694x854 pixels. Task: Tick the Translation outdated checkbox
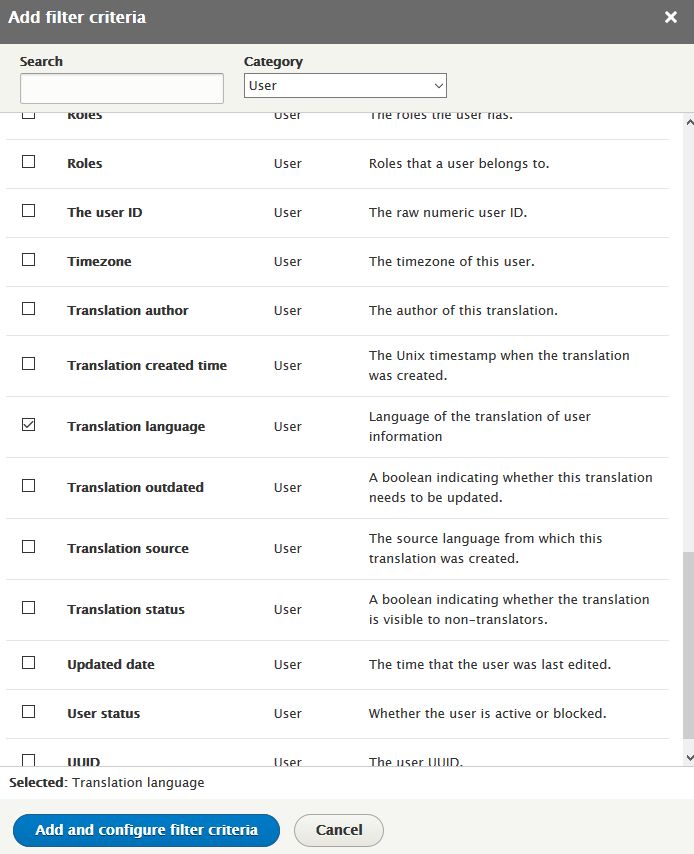coord(28,486)
